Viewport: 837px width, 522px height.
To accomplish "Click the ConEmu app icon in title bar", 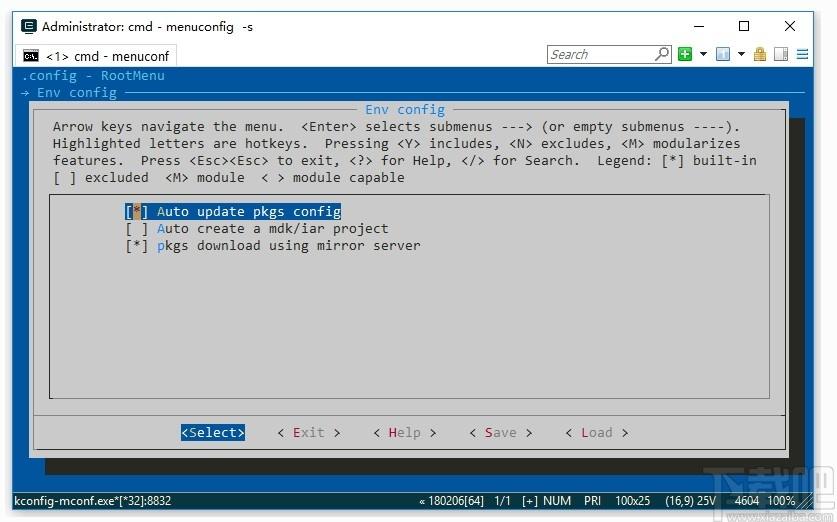I will click(x=29, y=26).
